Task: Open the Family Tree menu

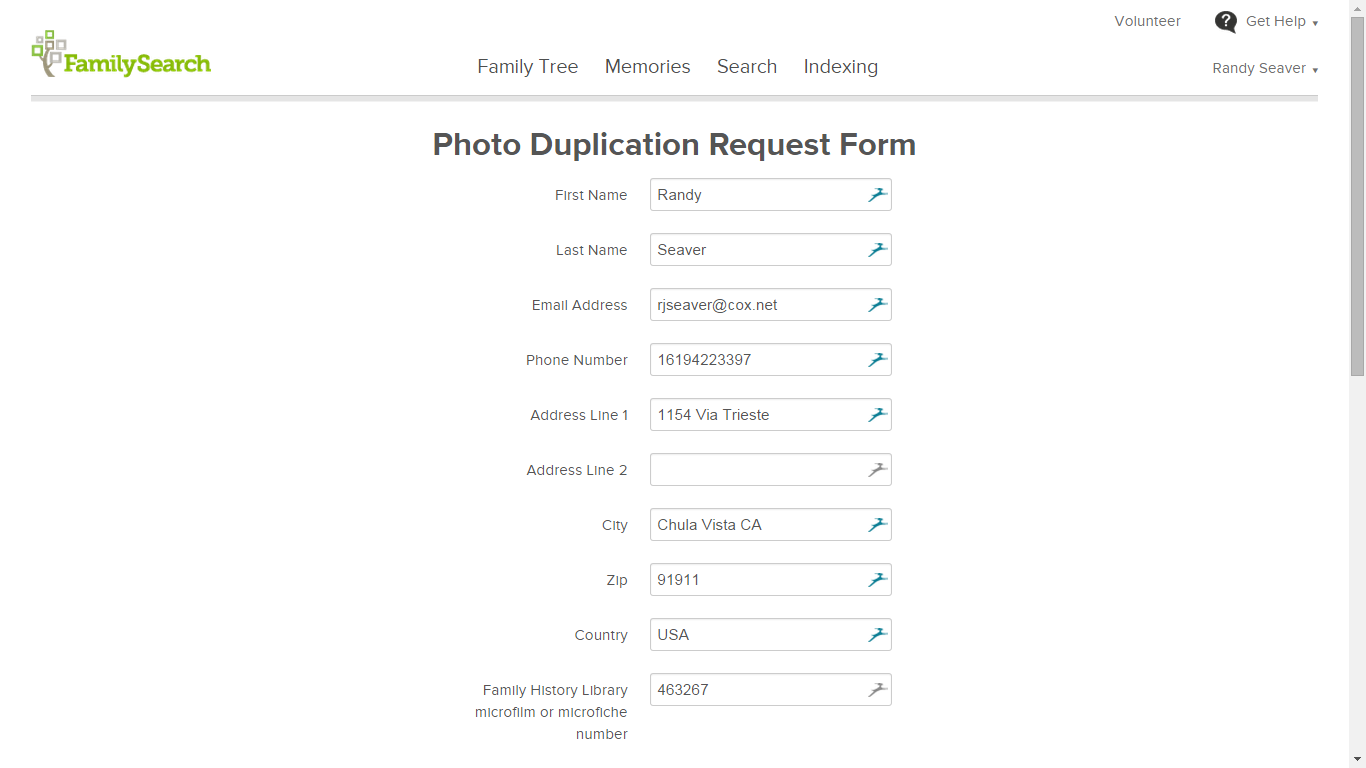Action: (528, 67)
